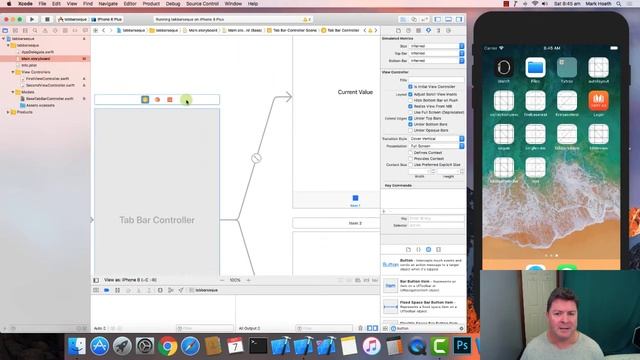
Task: Pause execution in the debug bar
Action: tap(118, 290)
